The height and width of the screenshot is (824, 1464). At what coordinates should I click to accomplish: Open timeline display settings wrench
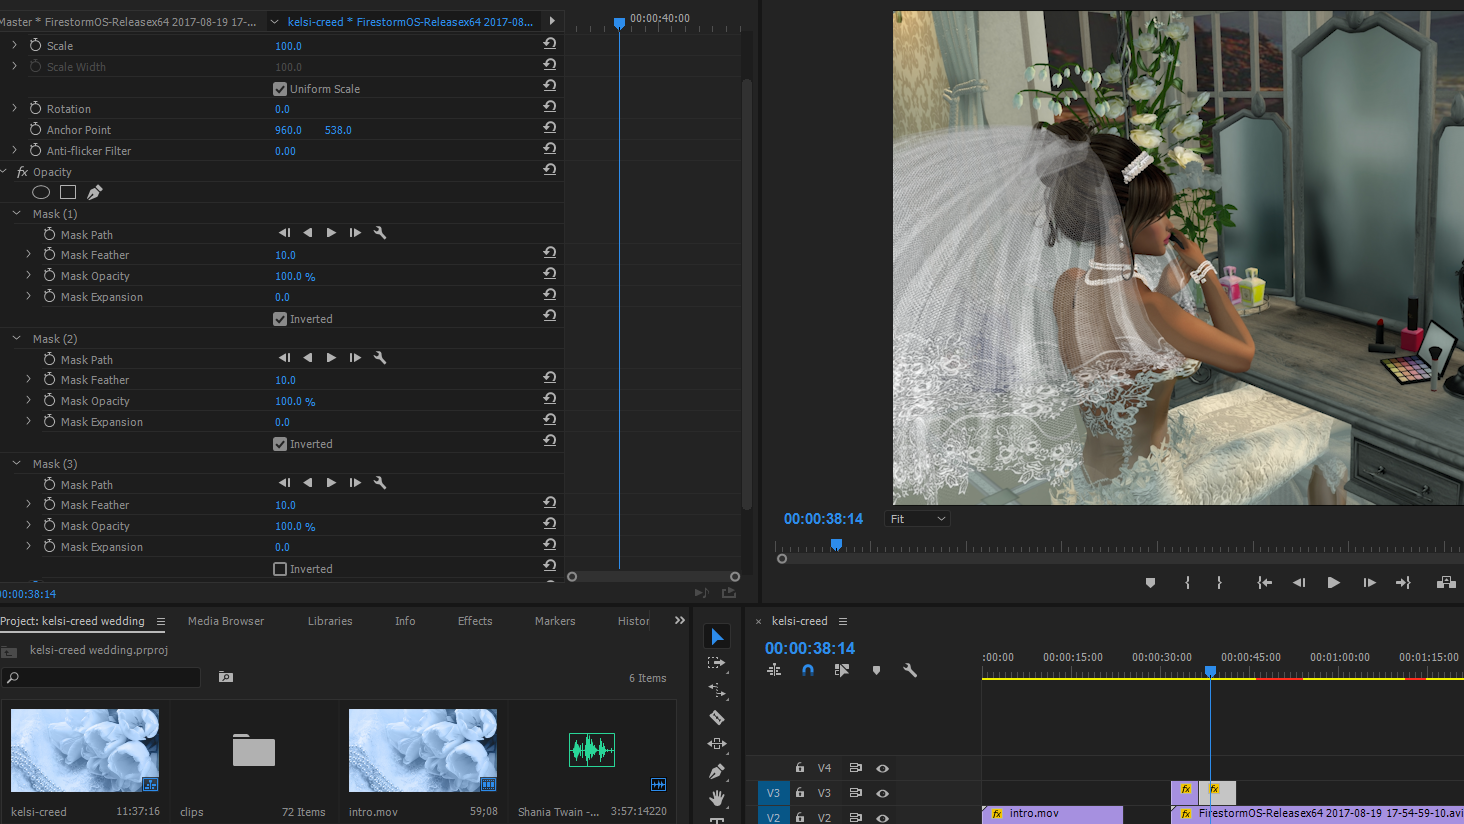click(x=910, y=670)
